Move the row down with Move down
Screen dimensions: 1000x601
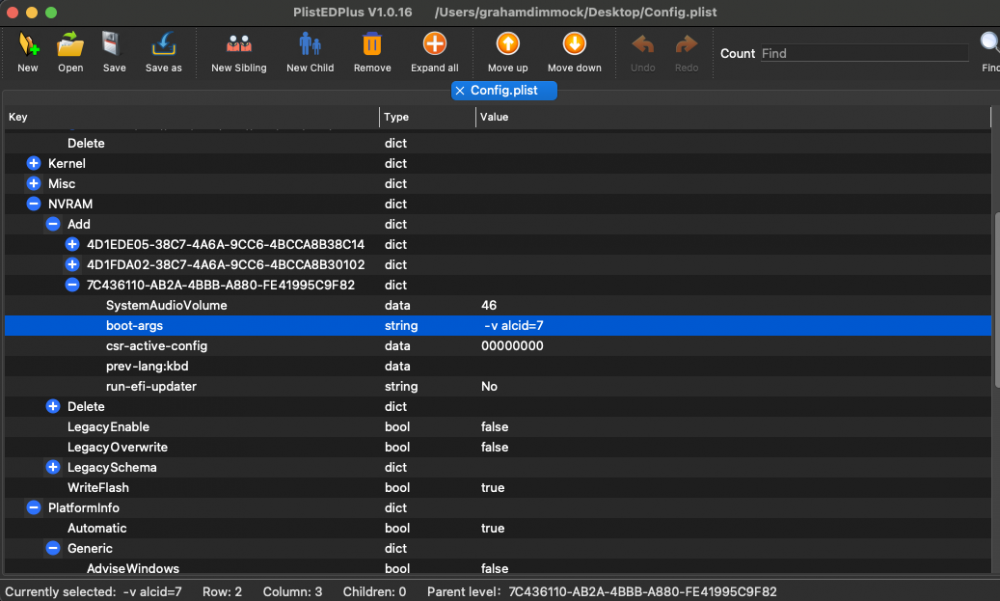point(574,44)
